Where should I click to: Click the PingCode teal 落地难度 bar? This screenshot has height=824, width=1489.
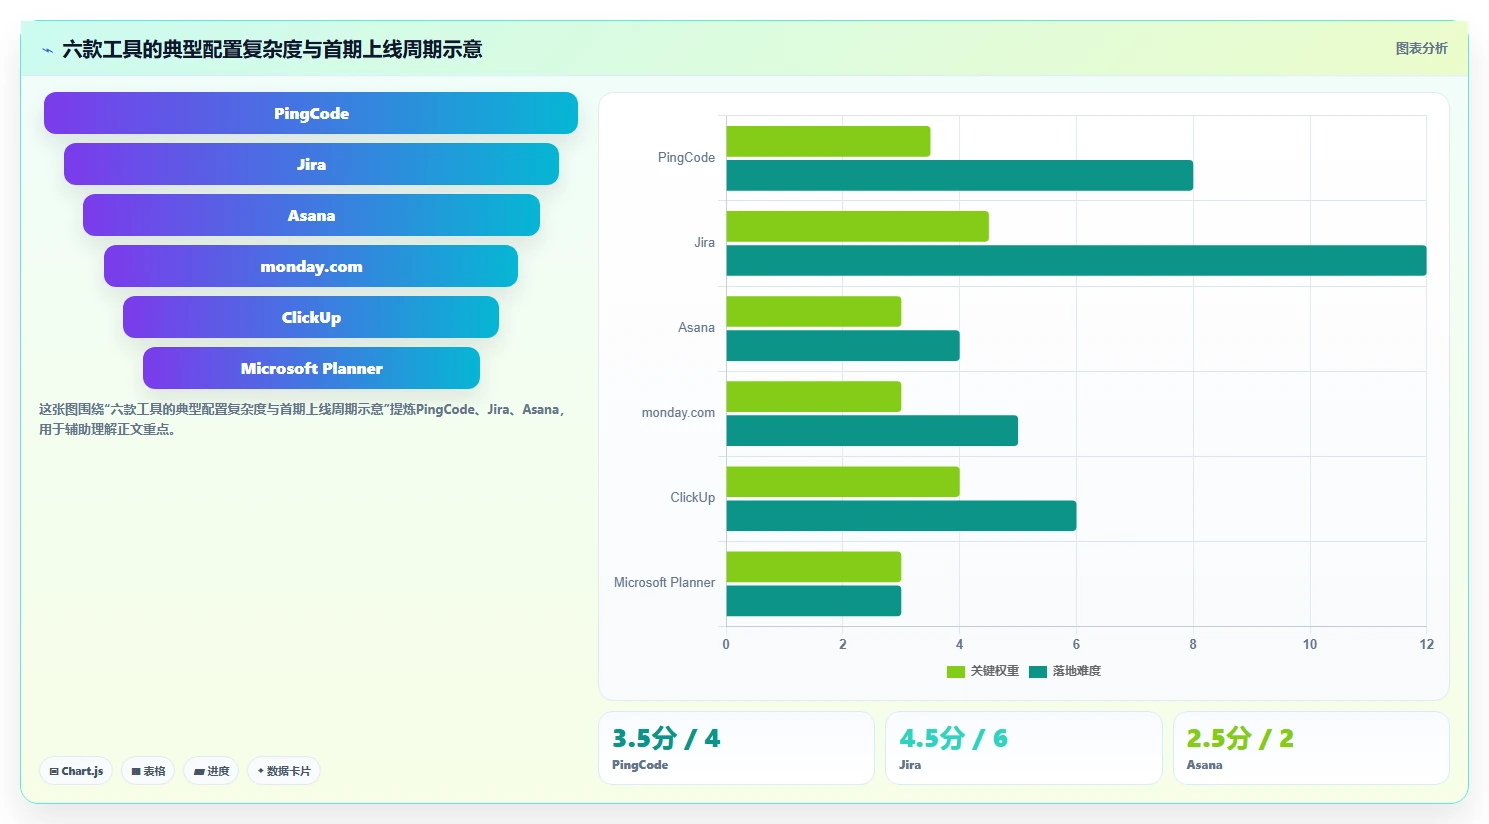point(959,175)
